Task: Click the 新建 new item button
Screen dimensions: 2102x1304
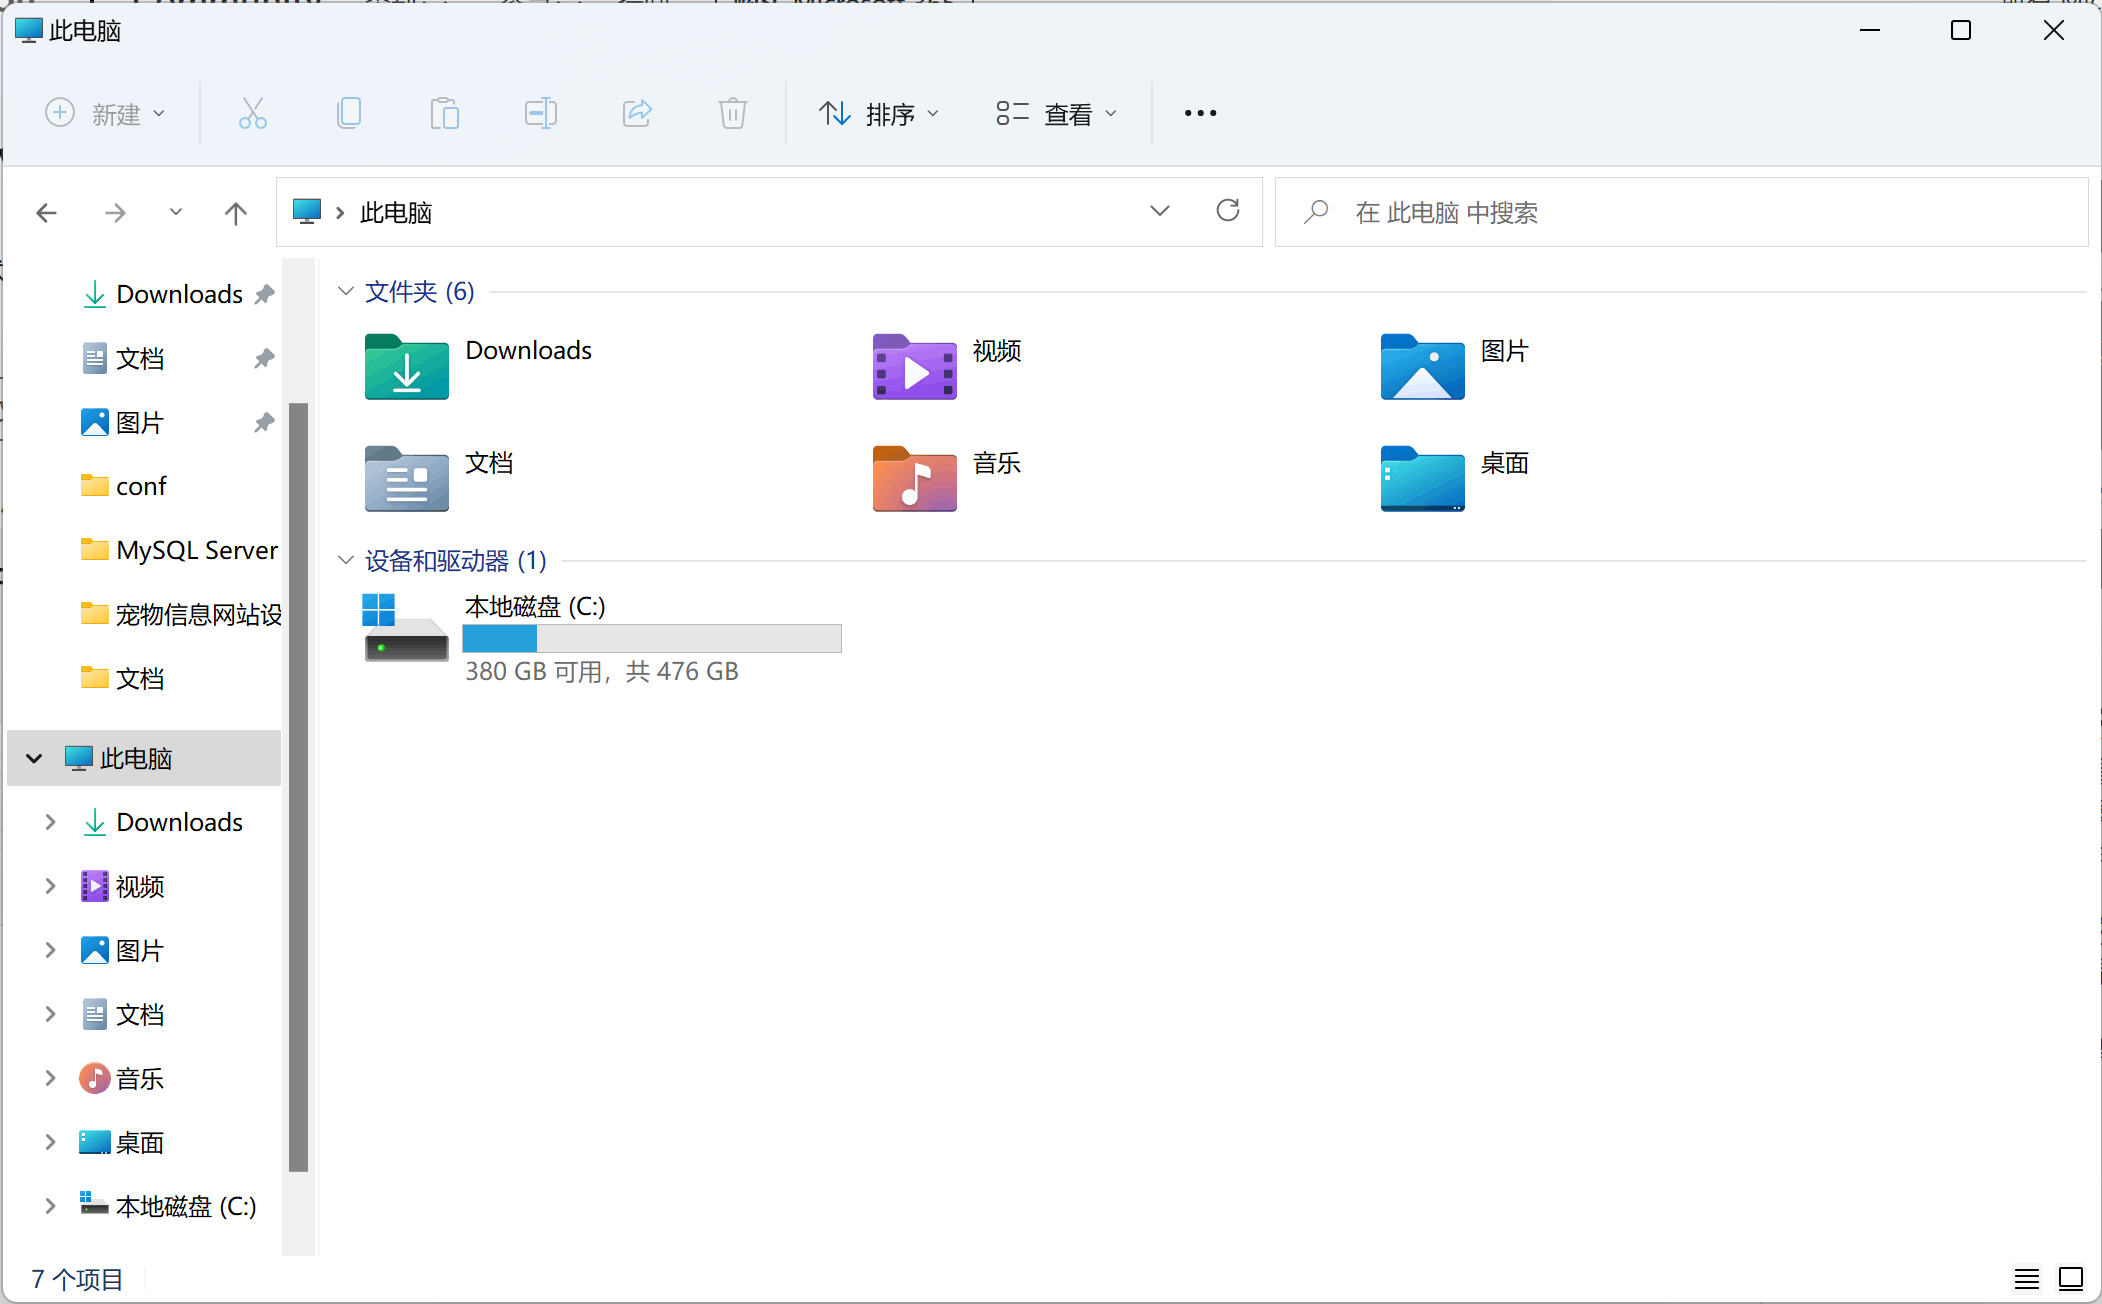Action: [105, 114]
